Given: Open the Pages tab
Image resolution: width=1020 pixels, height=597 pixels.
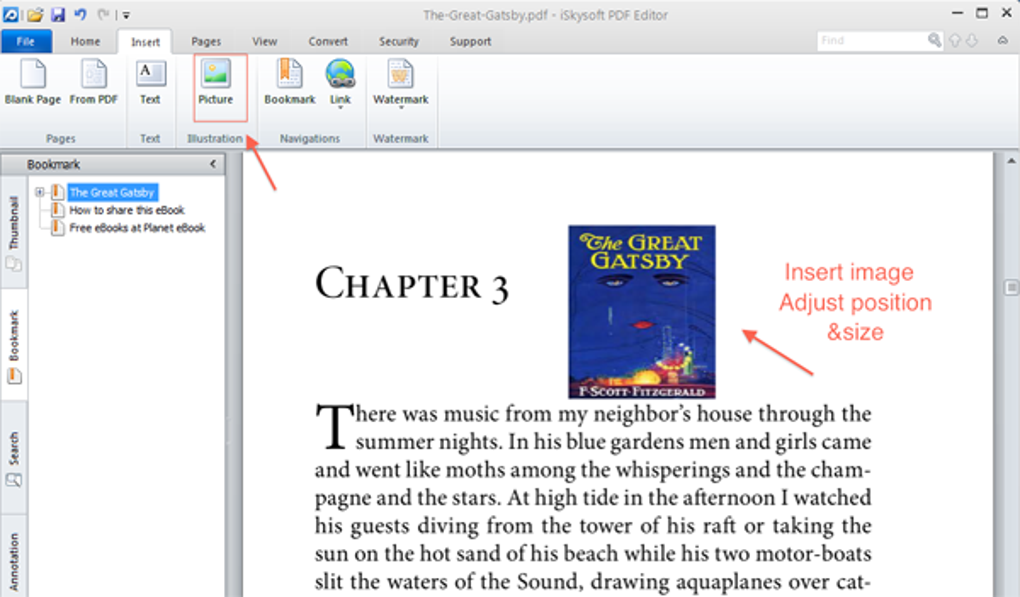Looking at the screenshot, I should (206, 41).
